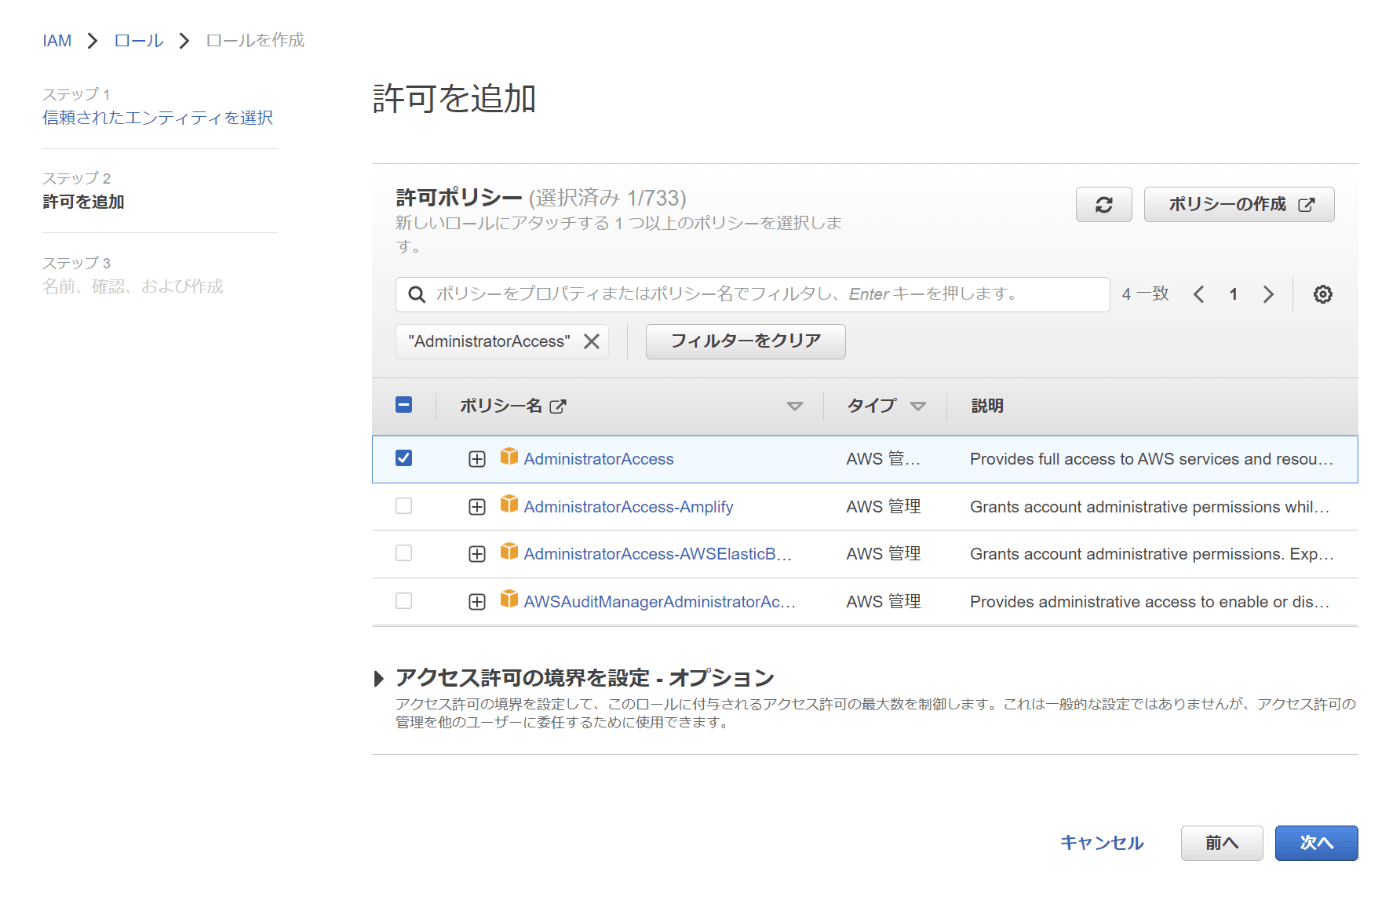Go to next results page

tap(1268, 294)
